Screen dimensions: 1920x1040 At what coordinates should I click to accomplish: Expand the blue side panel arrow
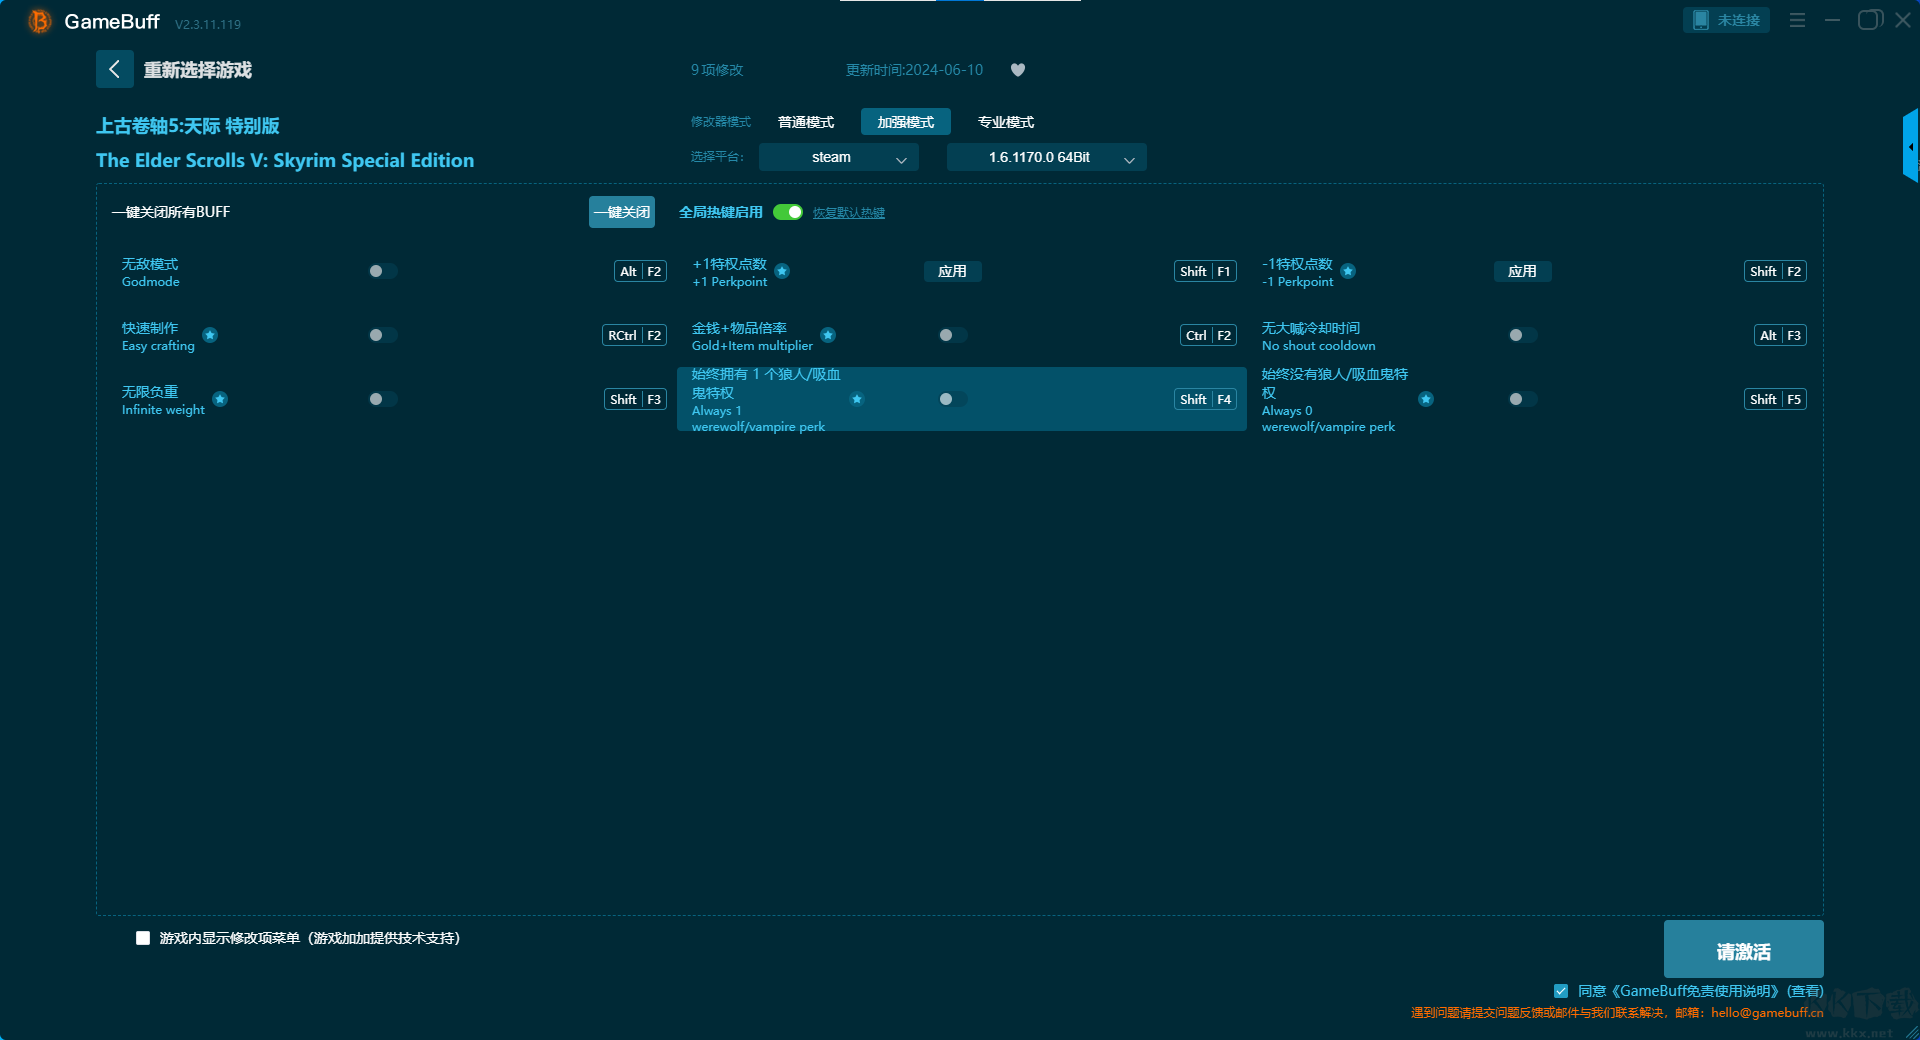click(1910, 147)
